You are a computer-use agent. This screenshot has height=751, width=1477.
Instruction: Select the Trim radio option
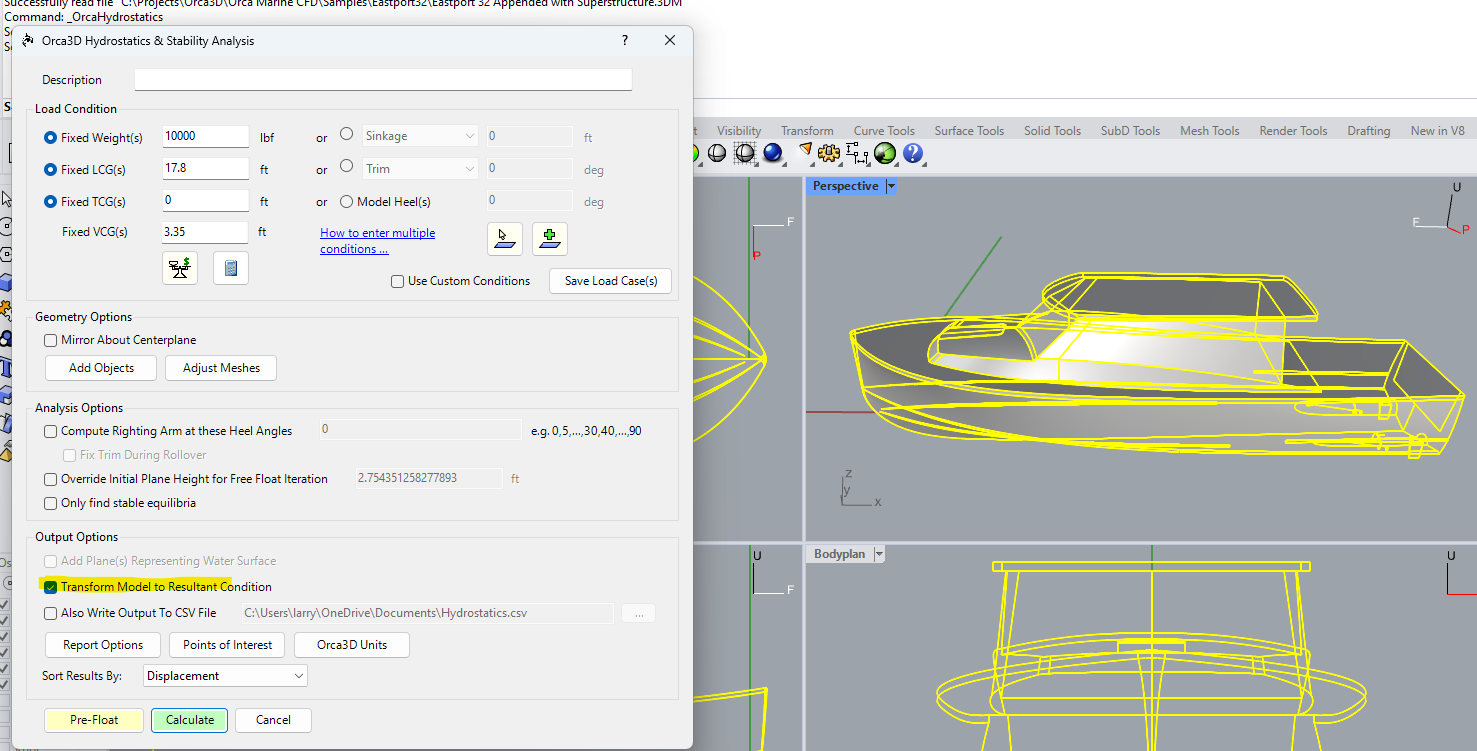pos(347,166)
